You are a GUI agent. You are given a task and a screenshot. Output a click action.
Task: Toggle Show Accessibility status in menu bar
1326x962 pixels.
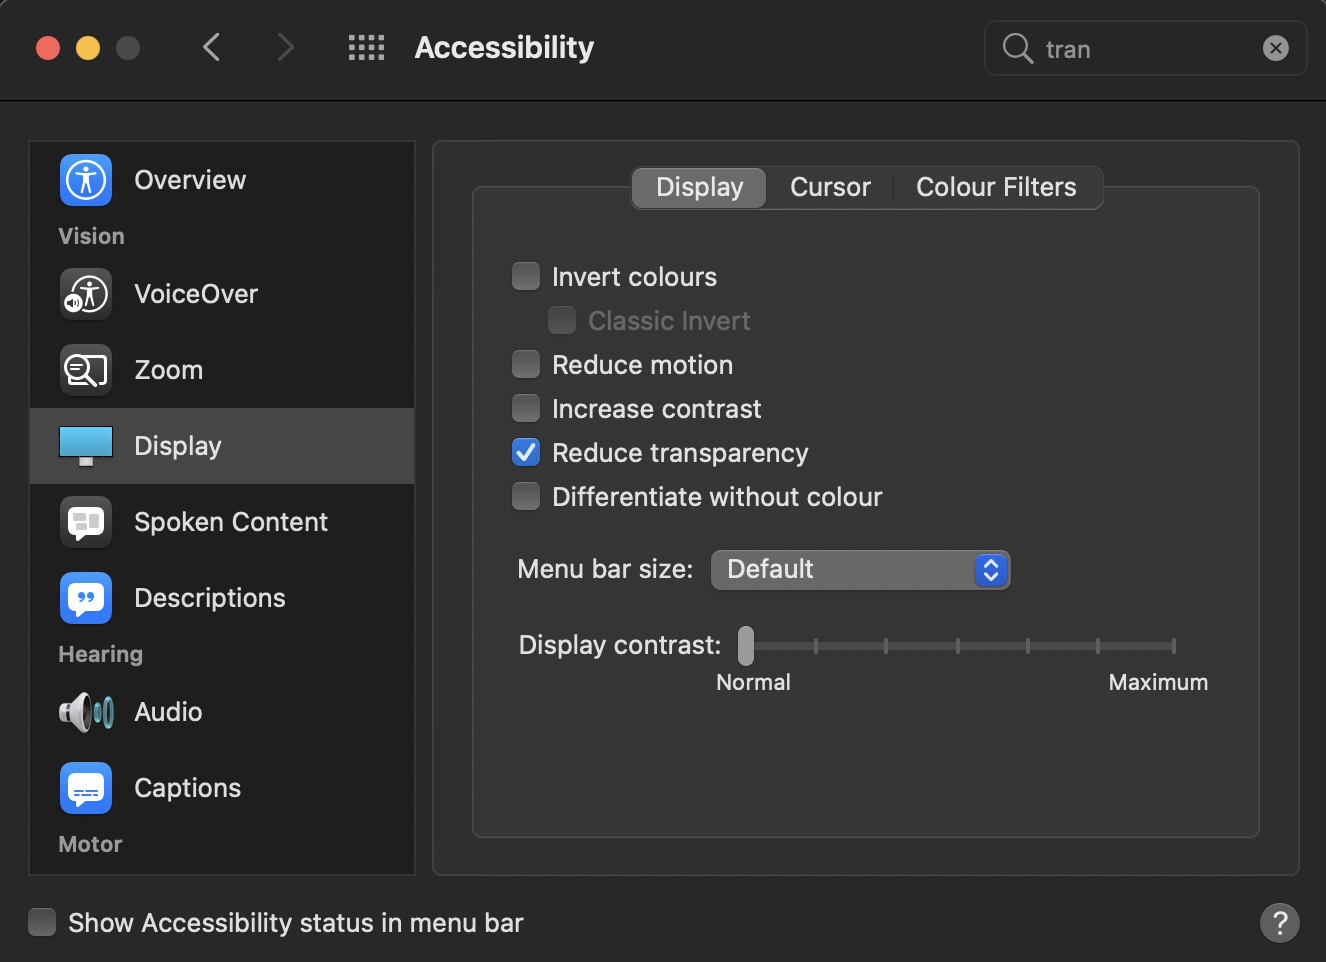tap(42, 922)
